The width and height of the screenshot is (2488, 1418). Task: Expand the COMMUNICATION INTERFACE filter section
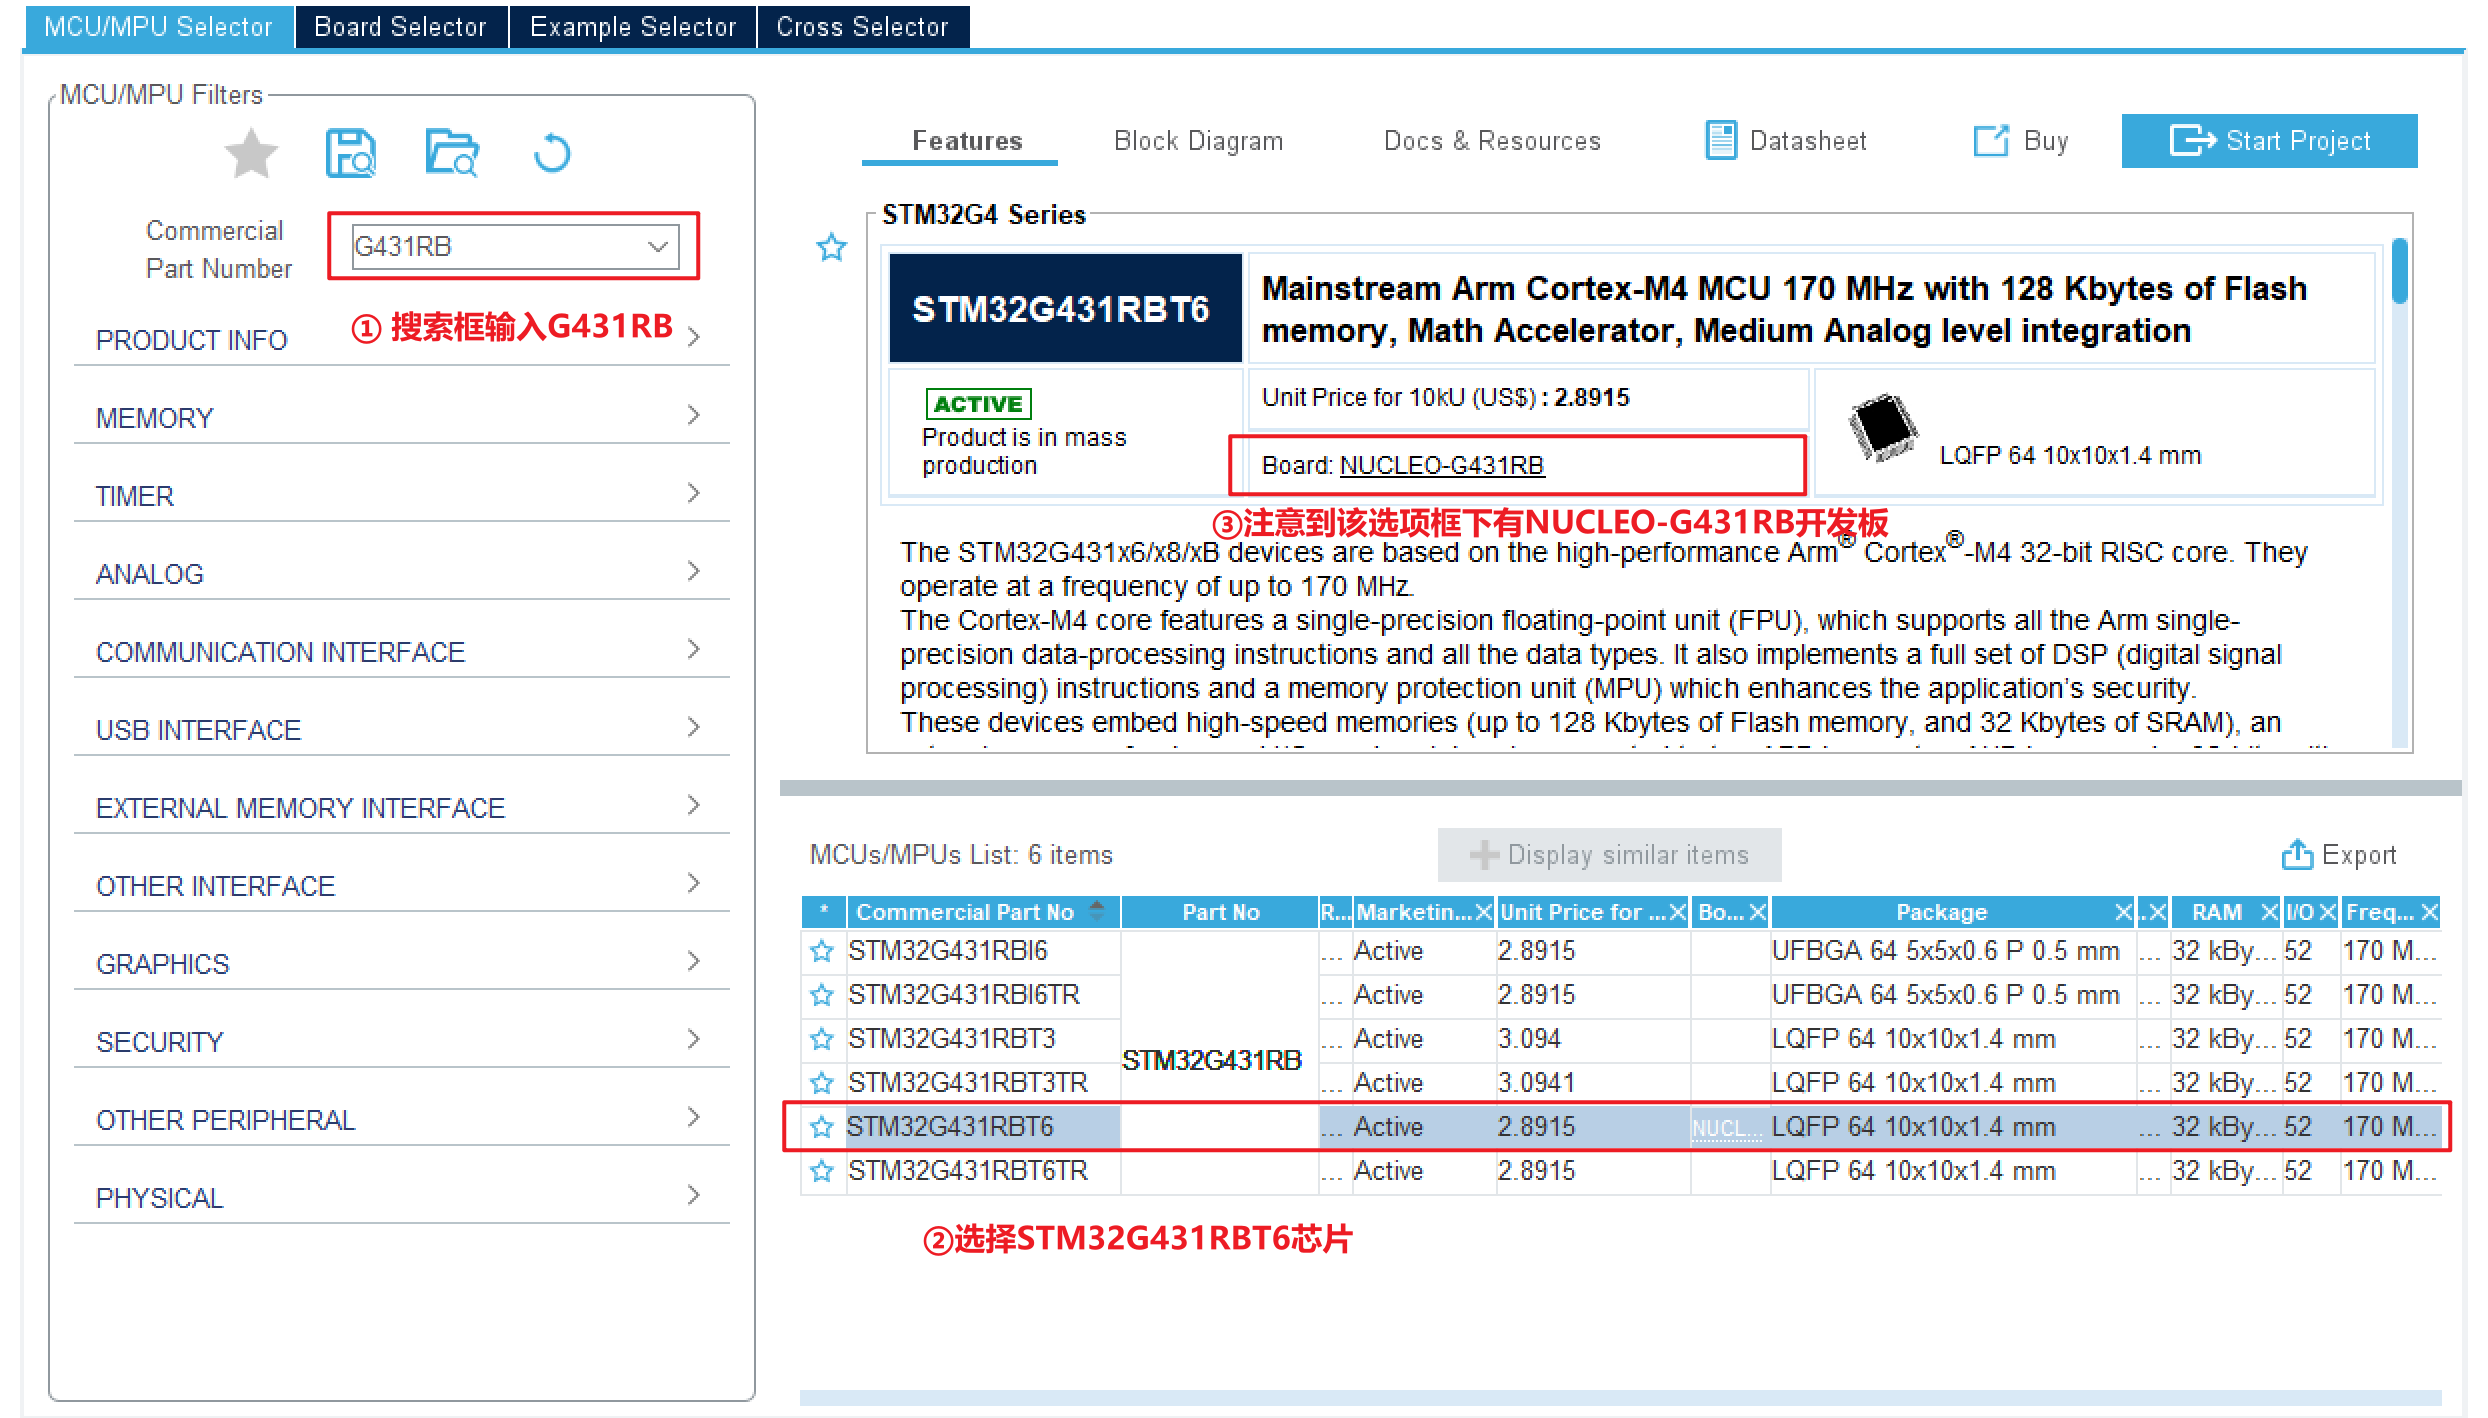click(402, 651)
